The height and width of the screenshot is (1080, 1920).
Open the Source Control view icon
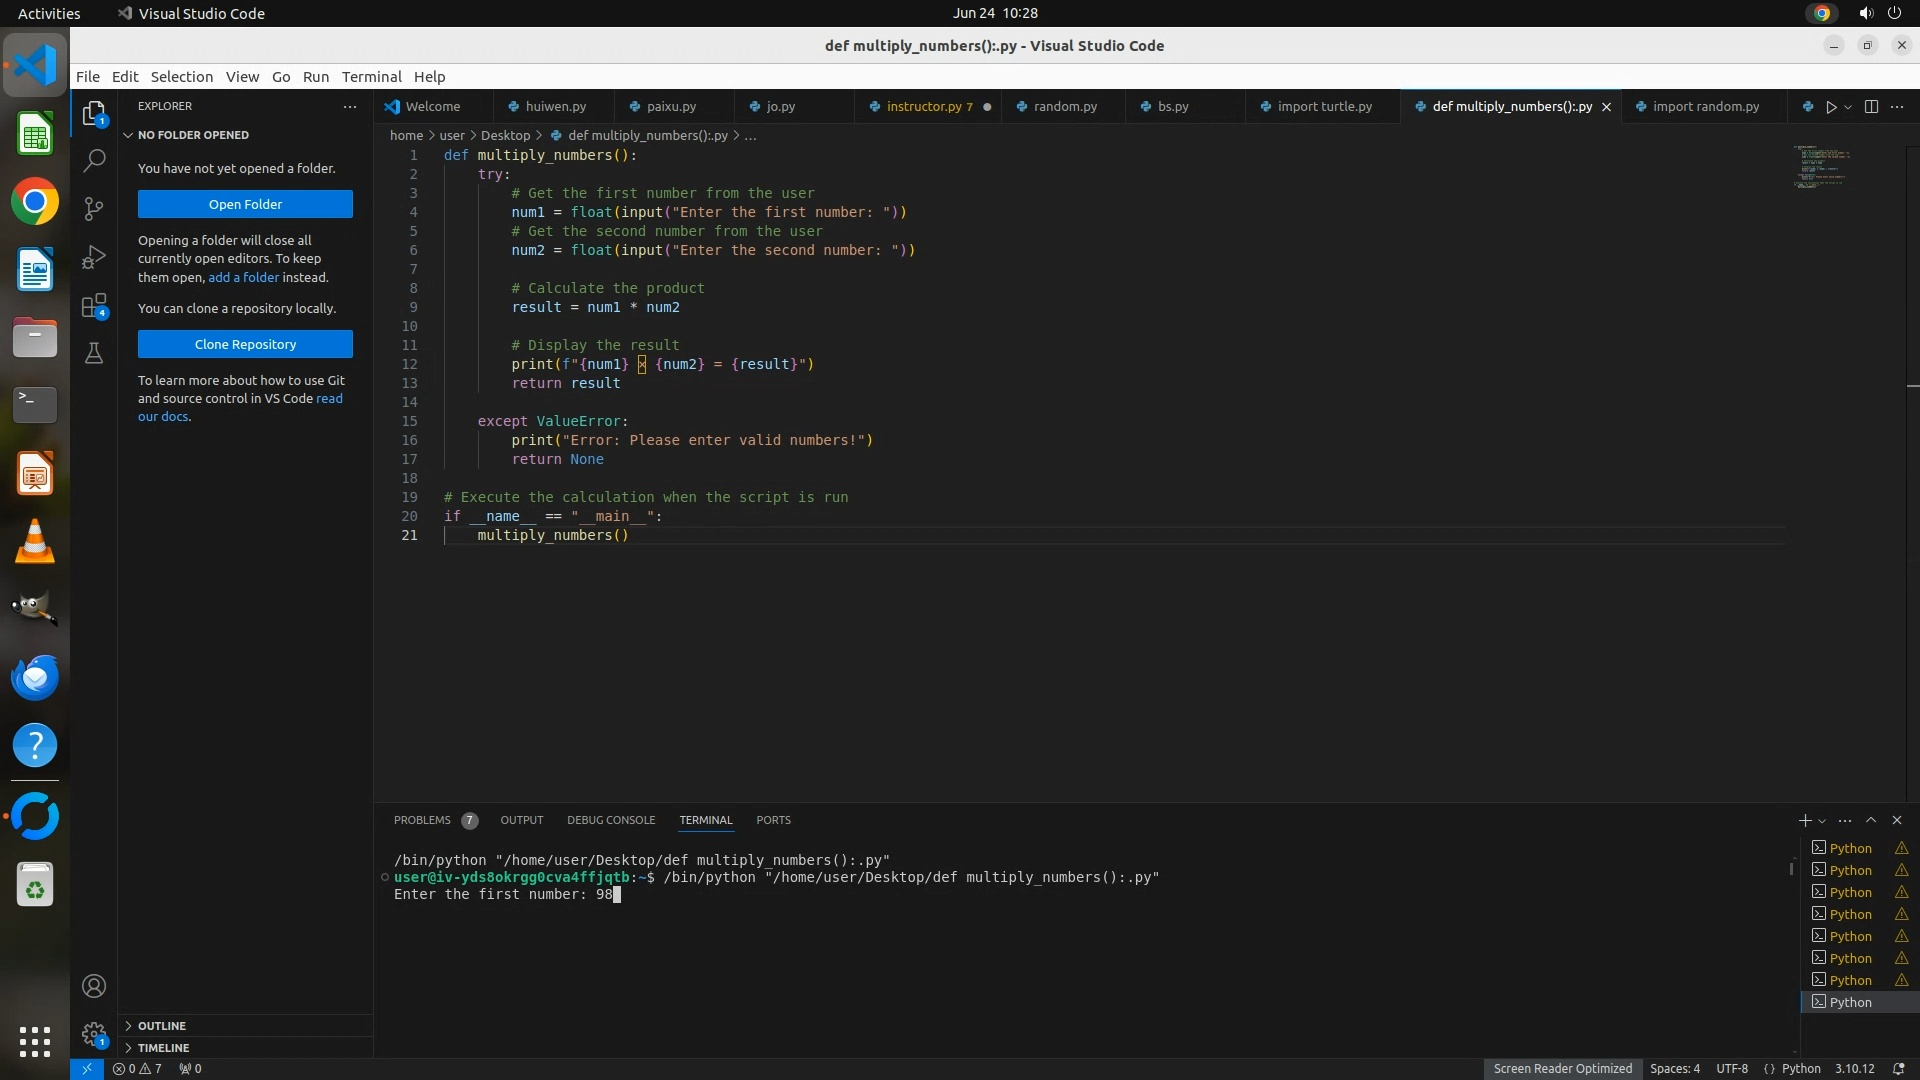[x=94, y=208]
